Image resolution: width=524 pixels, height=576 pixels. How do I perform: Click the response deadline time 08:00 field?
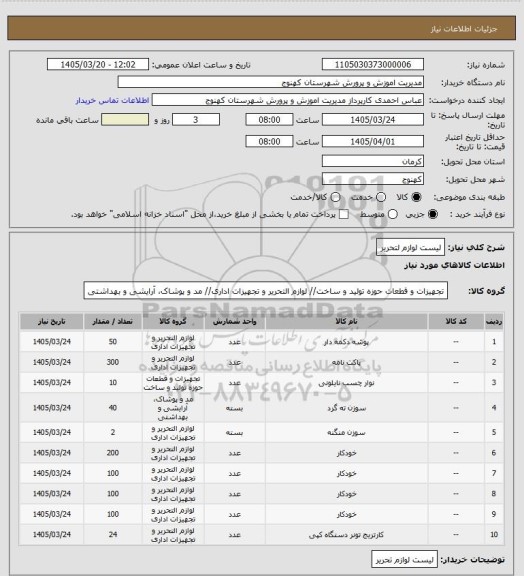(x=269, y=120)
